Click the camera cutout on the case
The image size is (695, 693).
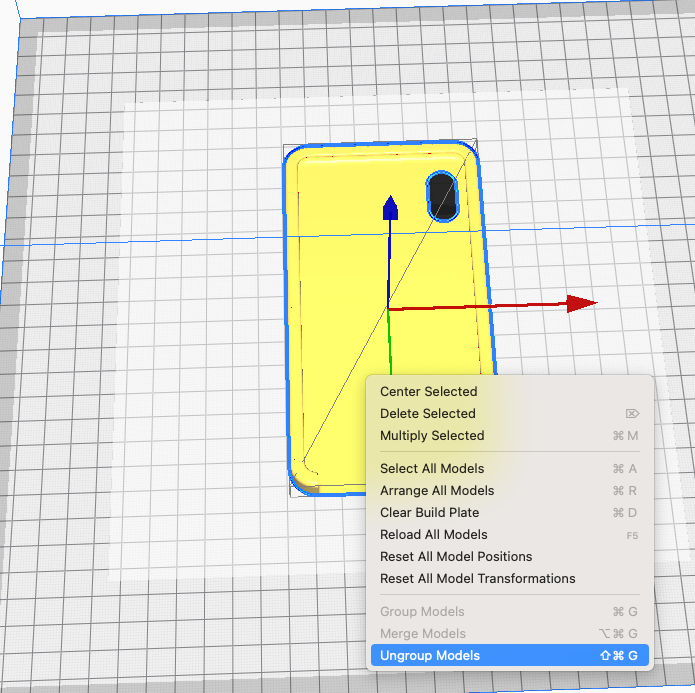coord(442,196)
